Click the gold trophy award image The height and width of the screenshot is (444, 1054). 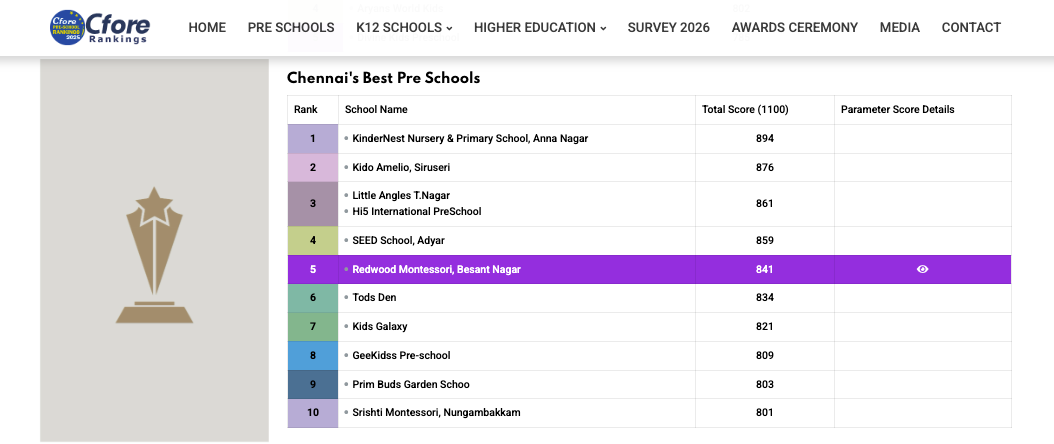click(x=154, y=255)
